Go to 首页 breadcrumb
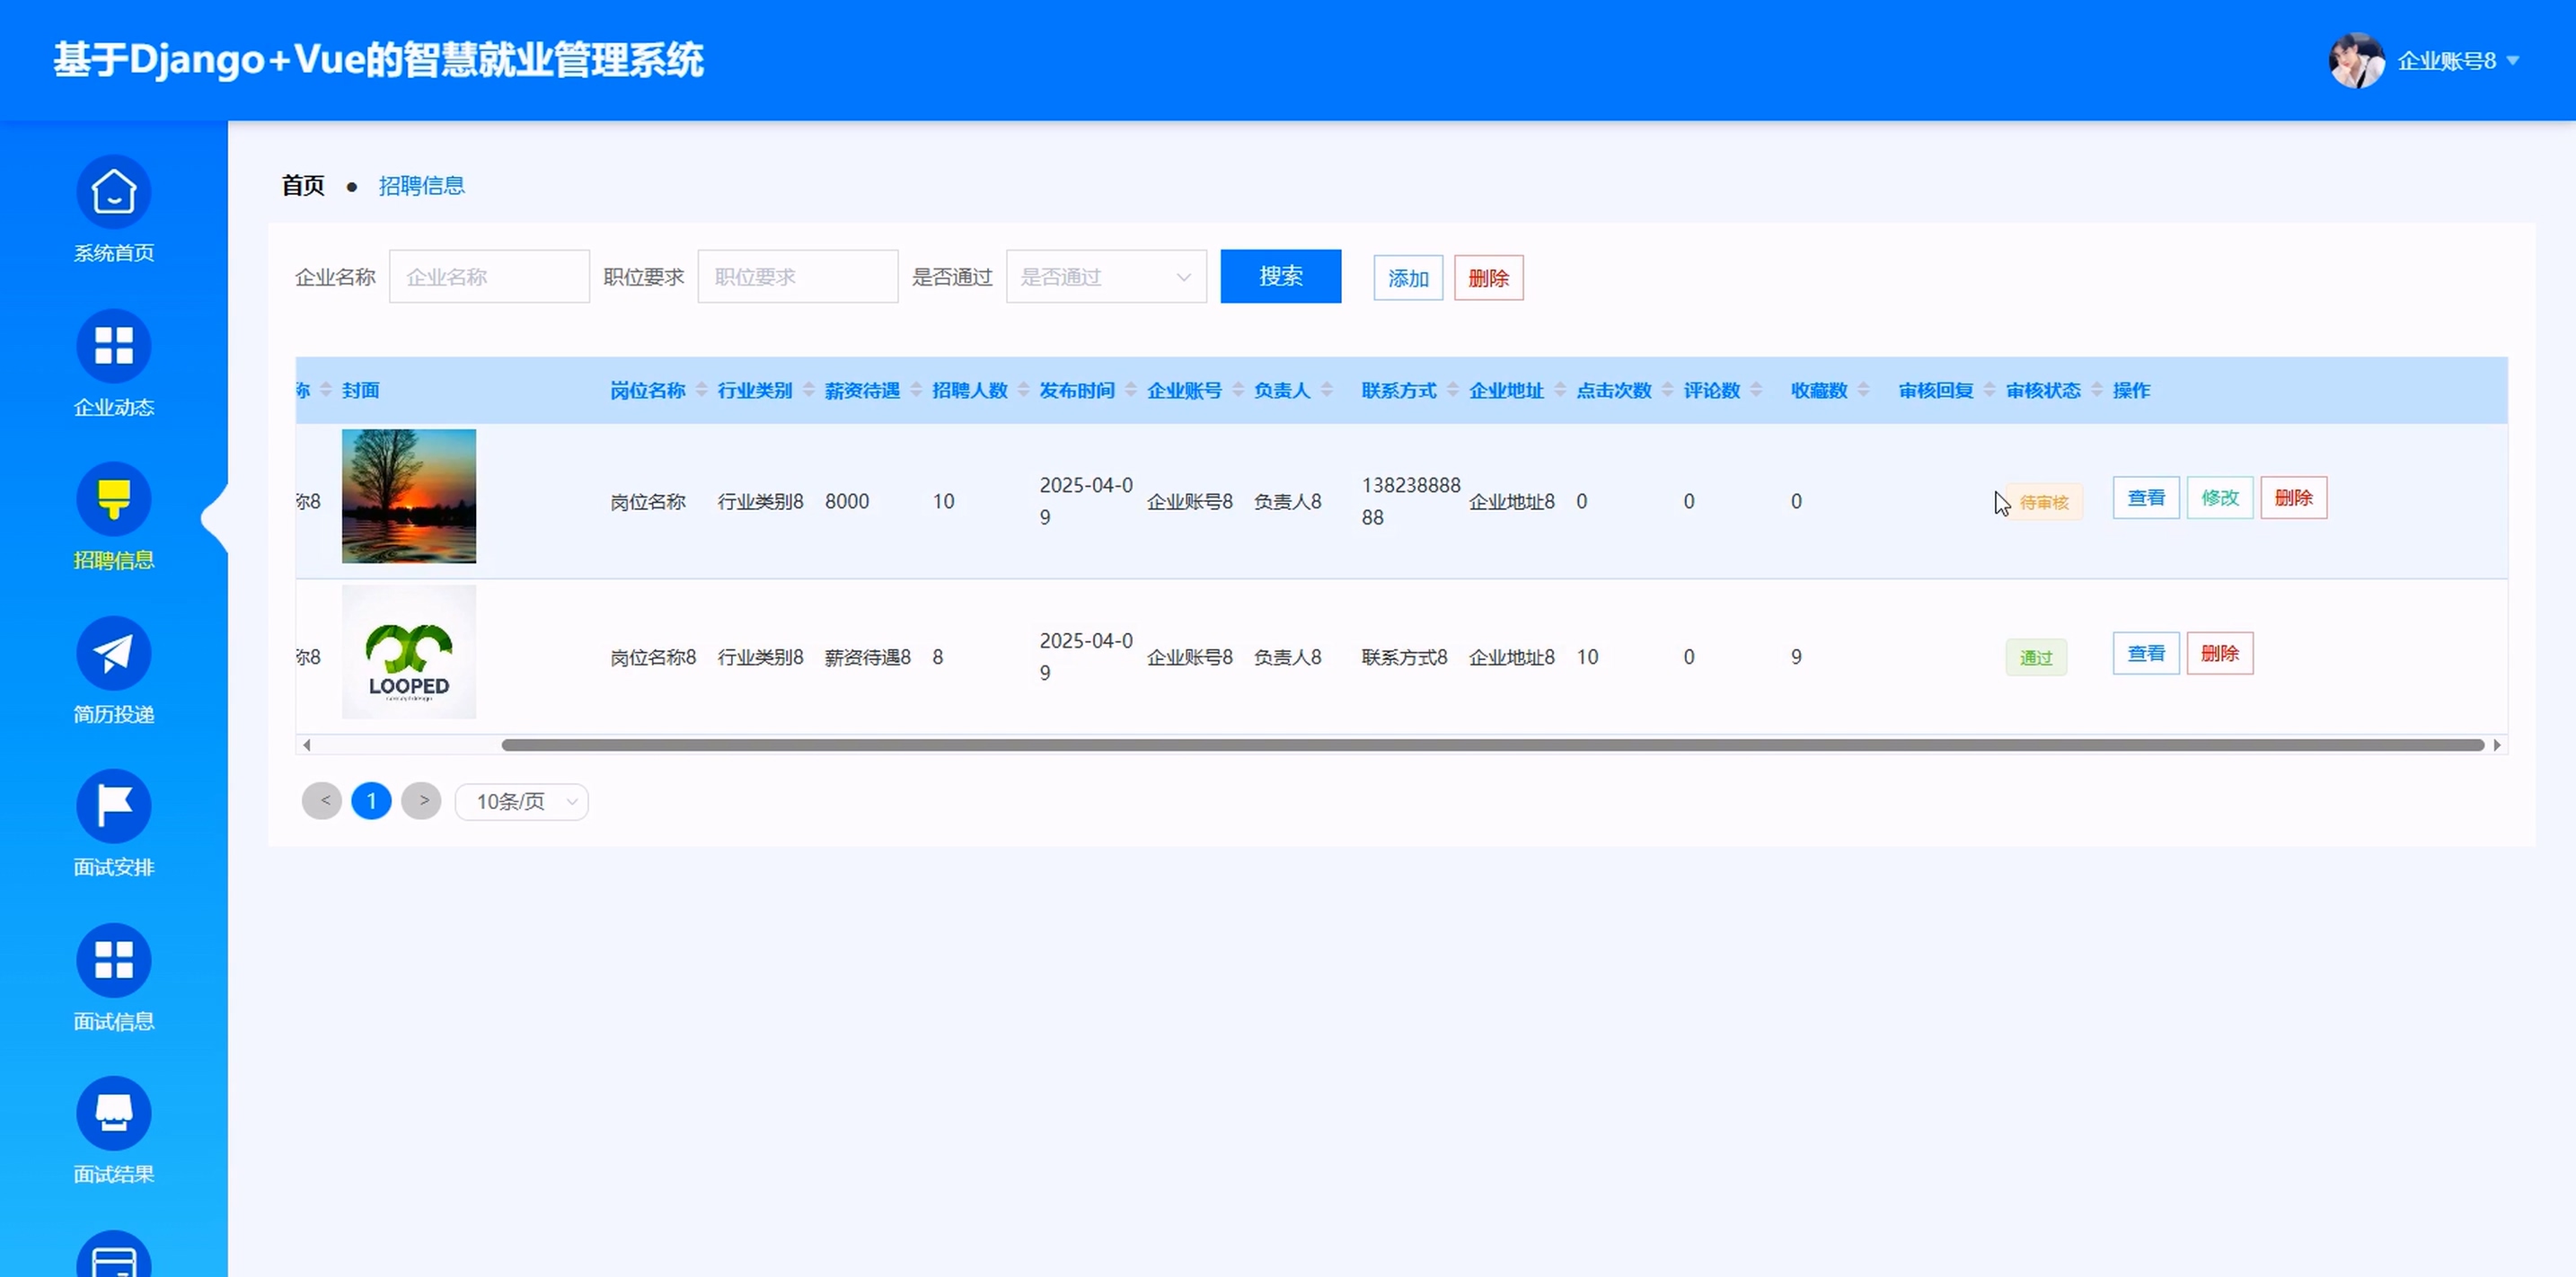 [x=303, y=186]
